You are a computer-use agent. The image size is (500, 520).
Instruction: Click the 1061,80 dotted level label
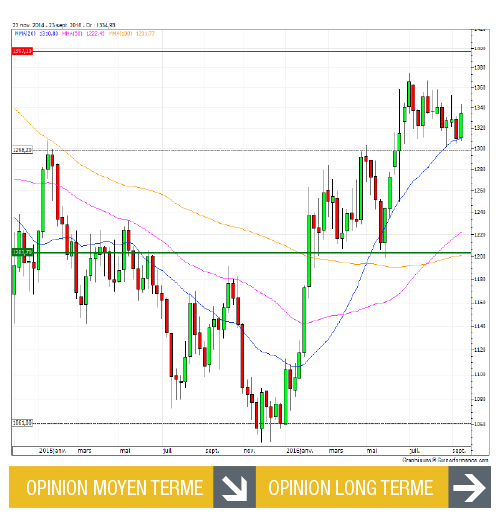tap(22, 423)
